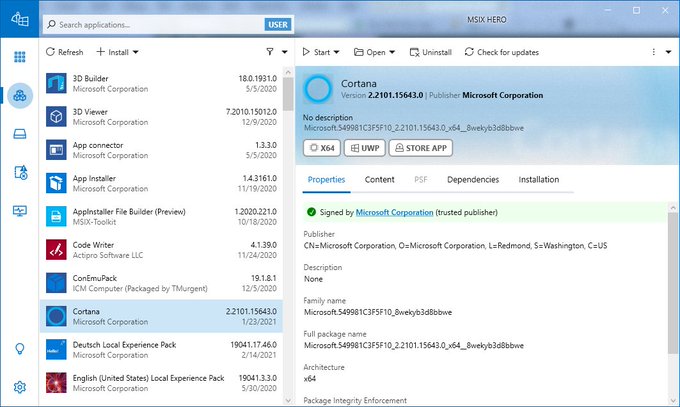Select 3D Builder version 18.0.1931.0

(x=258, y=79)
